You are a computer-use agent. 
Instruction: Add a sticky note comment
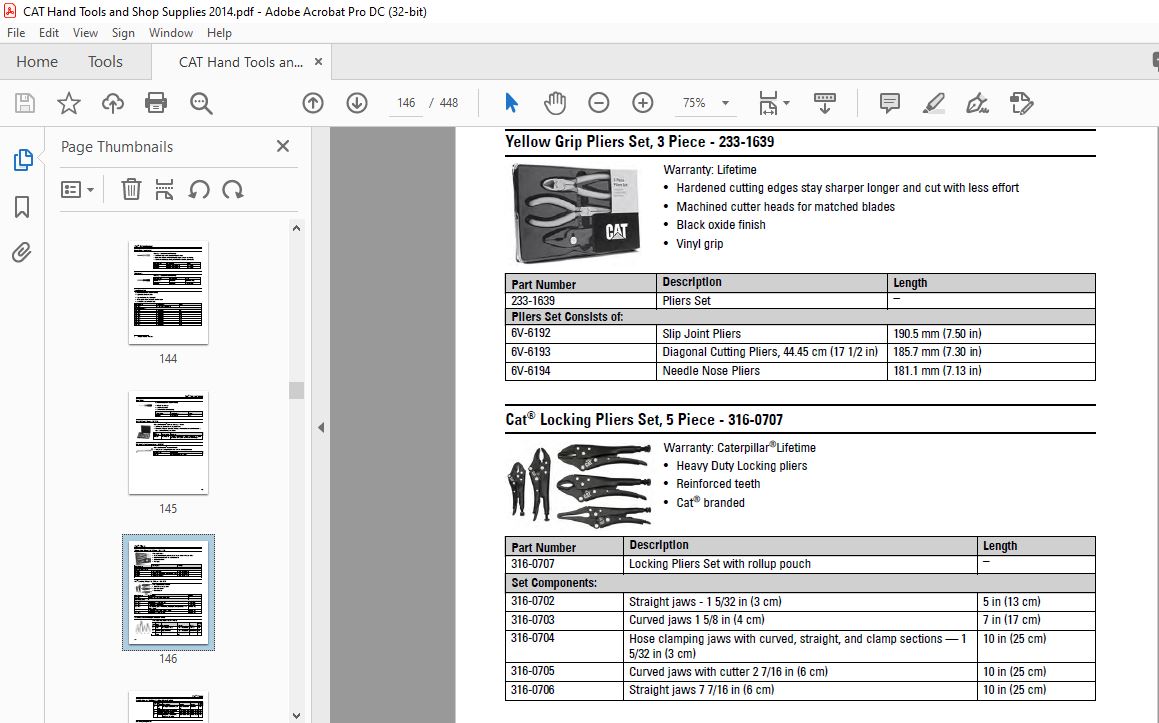(x=890, y=103)
